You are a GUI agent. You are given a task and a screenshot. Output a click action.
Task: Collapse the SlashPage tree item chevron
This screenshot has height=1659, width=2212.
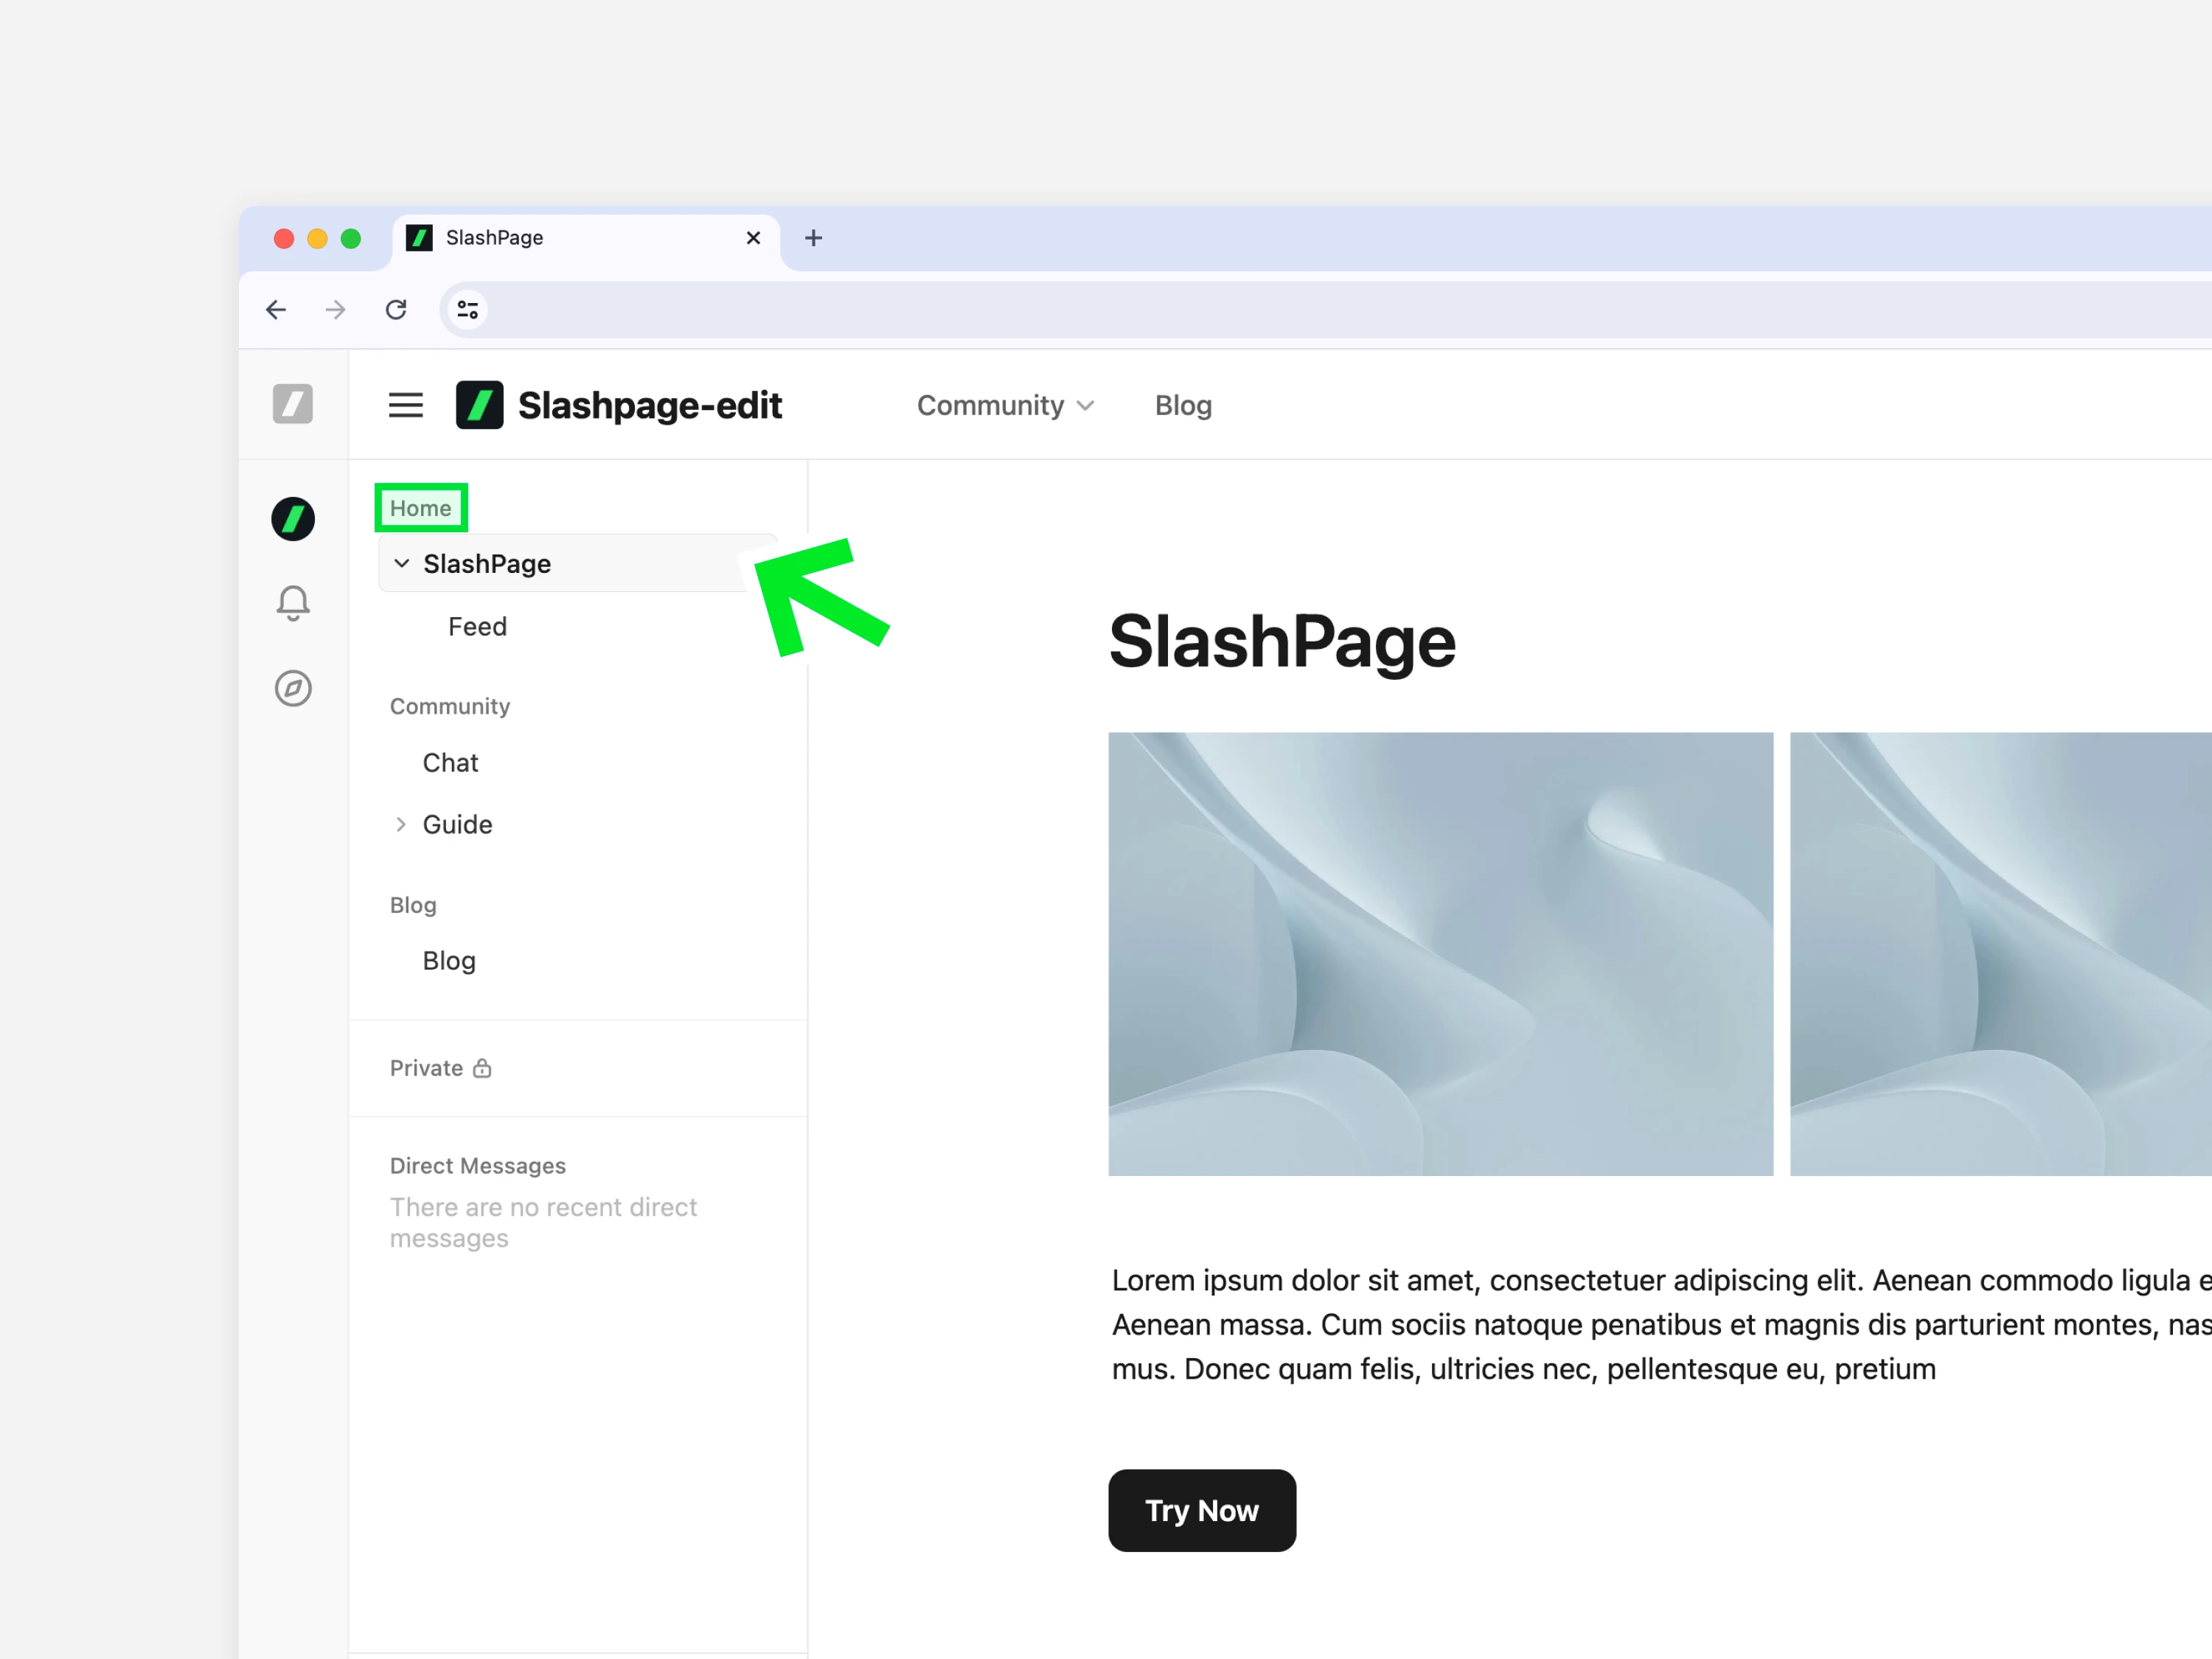click(x=402, y=563)
